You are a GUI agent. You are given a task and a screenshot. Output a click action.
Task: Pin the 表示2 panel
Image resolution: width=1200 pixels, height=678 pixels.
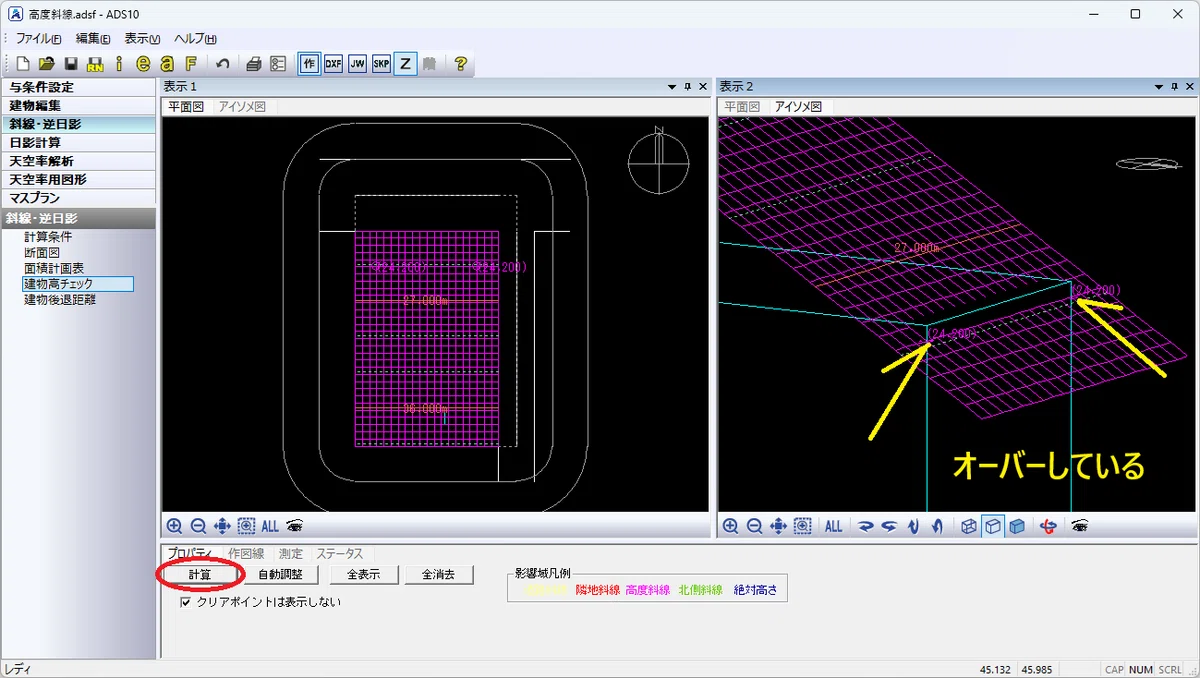click(1174, 87)
